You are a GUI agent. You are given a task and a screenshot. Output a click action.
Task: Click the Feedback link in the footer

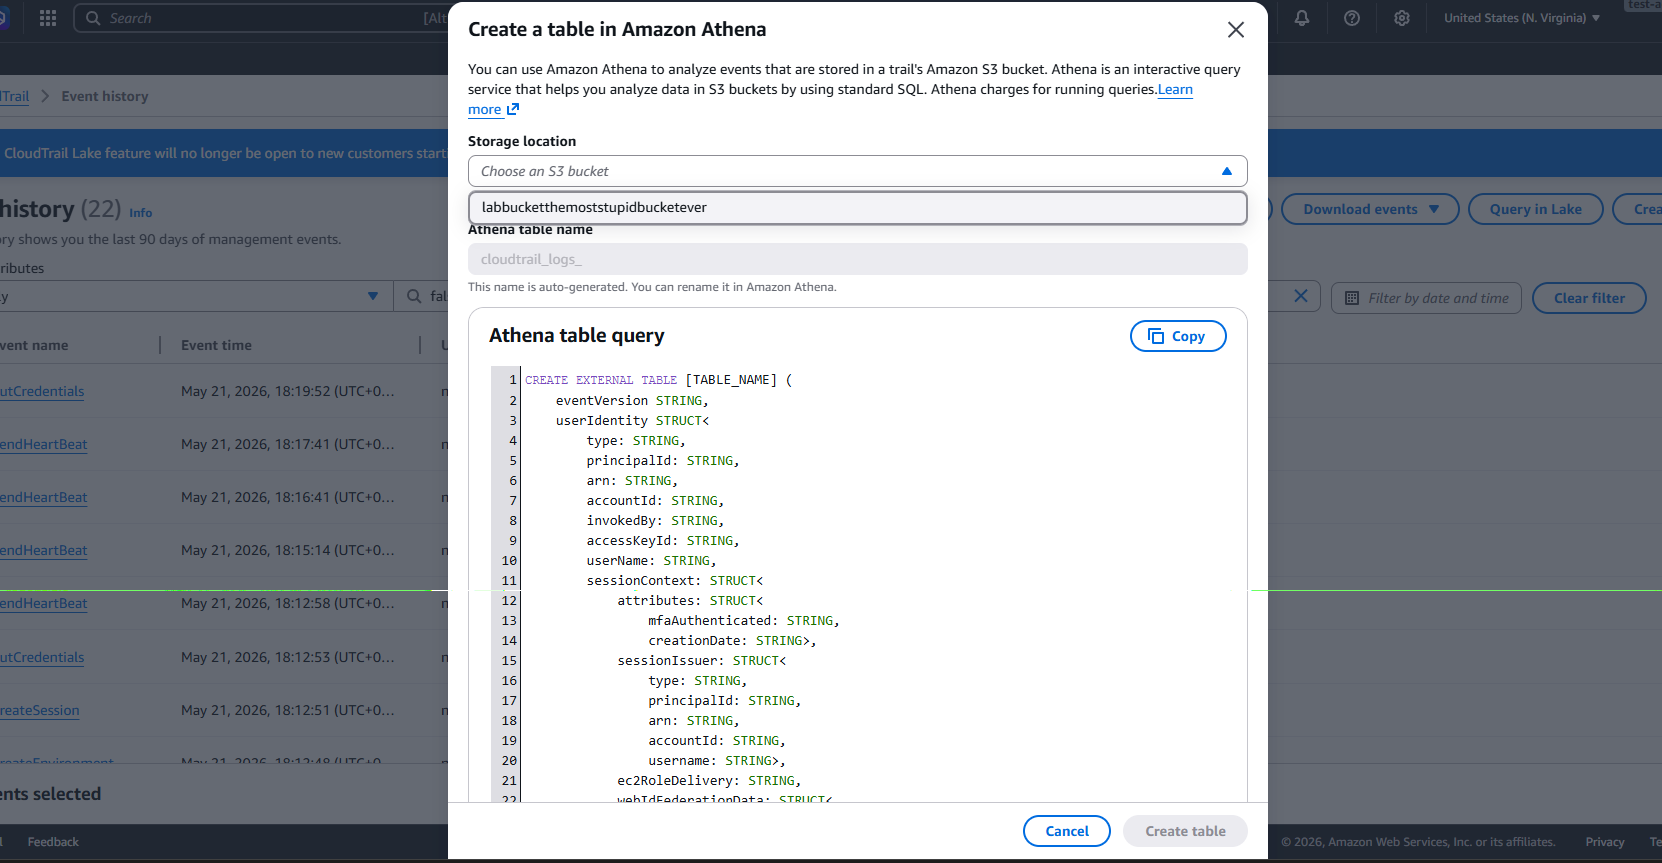coord(53,842)
